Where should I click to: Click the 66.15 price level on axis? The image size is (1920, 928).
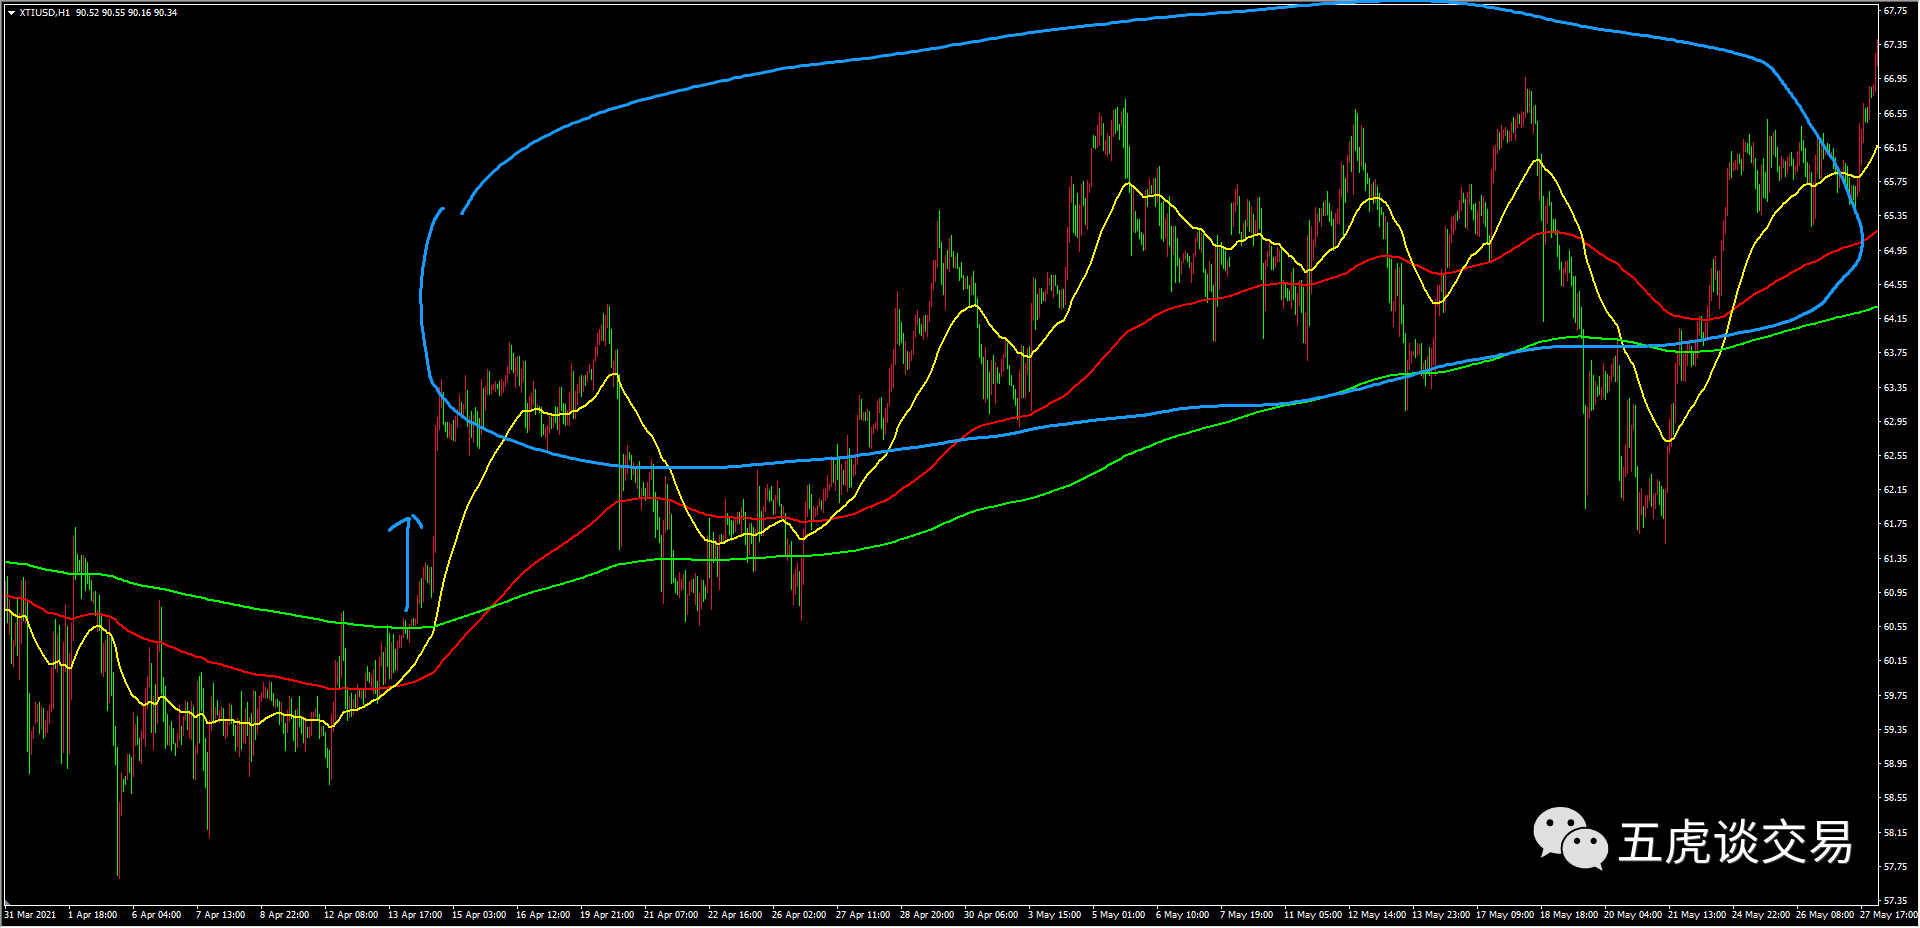pos(1895,148)
